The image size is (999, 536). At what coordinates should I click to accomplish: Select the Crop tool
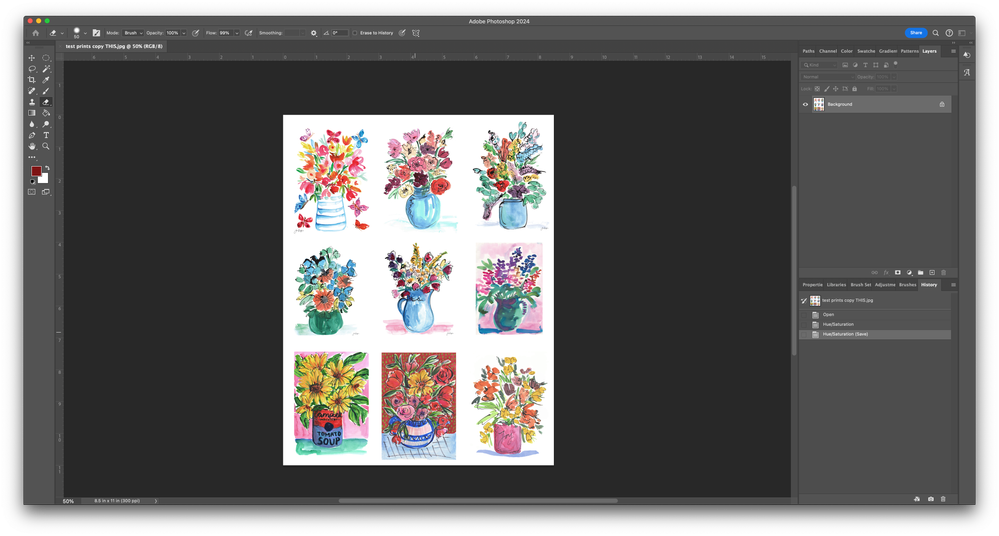32,80
